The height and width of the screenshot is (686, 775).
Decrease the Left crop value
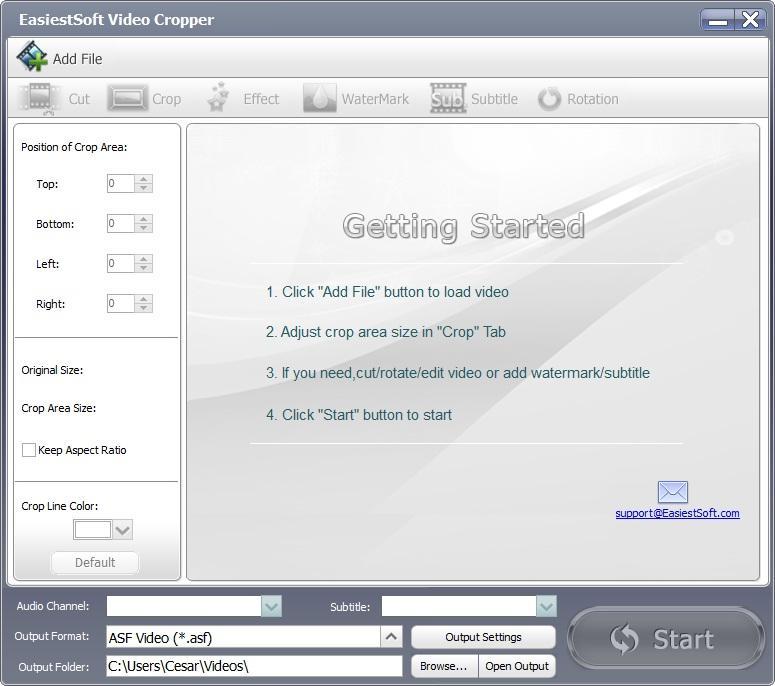coord(143,268)
